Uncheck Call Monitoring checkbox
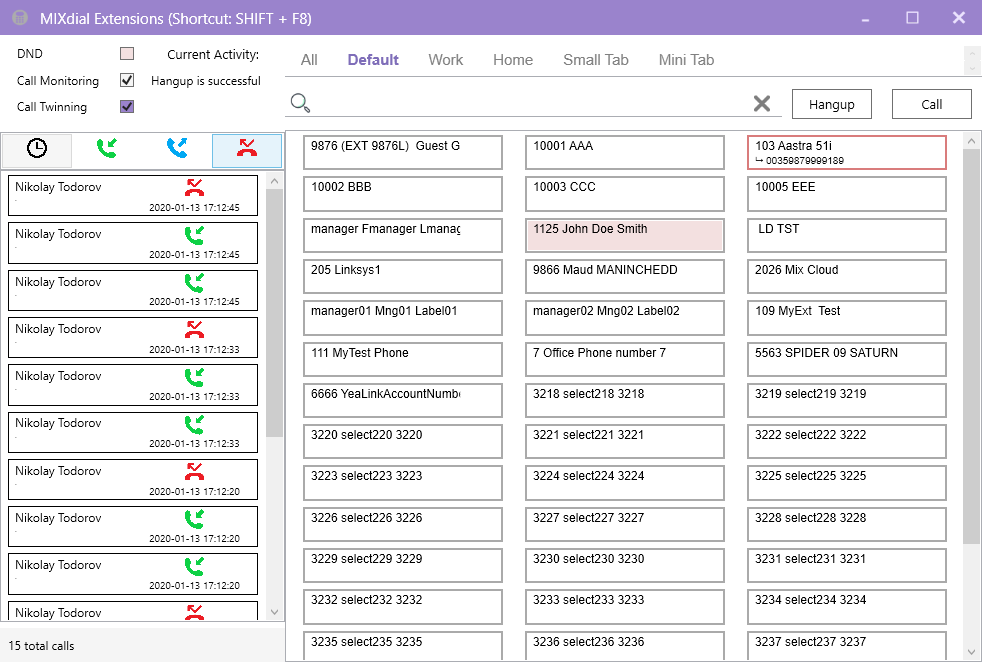Image resolution: width=982 pixels, height=662 pixels. pos(127,80)
